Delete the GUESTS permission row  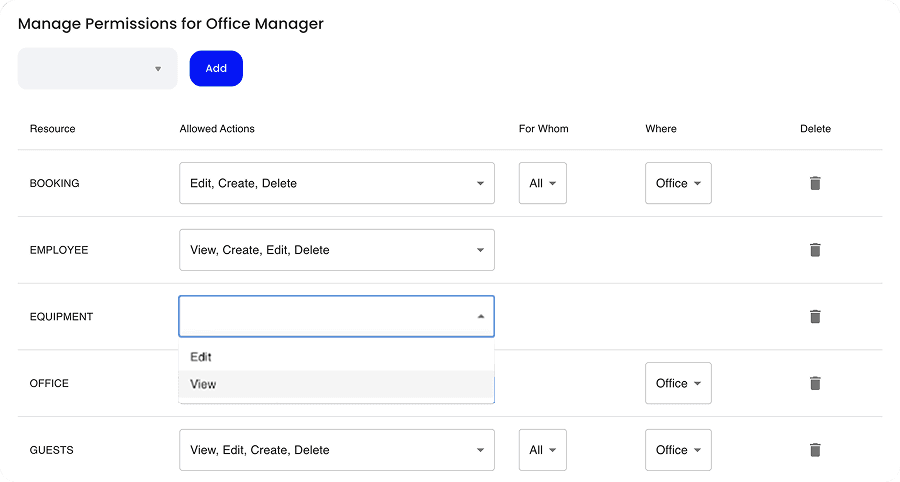tap(815, 449)
